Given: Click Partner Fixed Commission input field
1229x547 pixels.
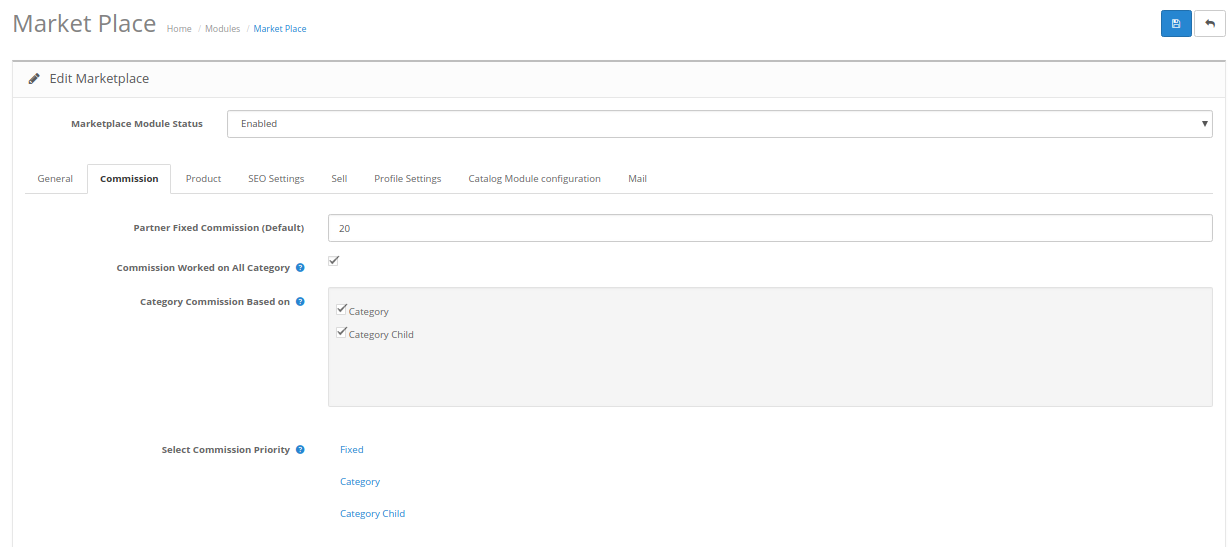Looking at the screenshot, I should pyautogui.click(x=769, y=228).
